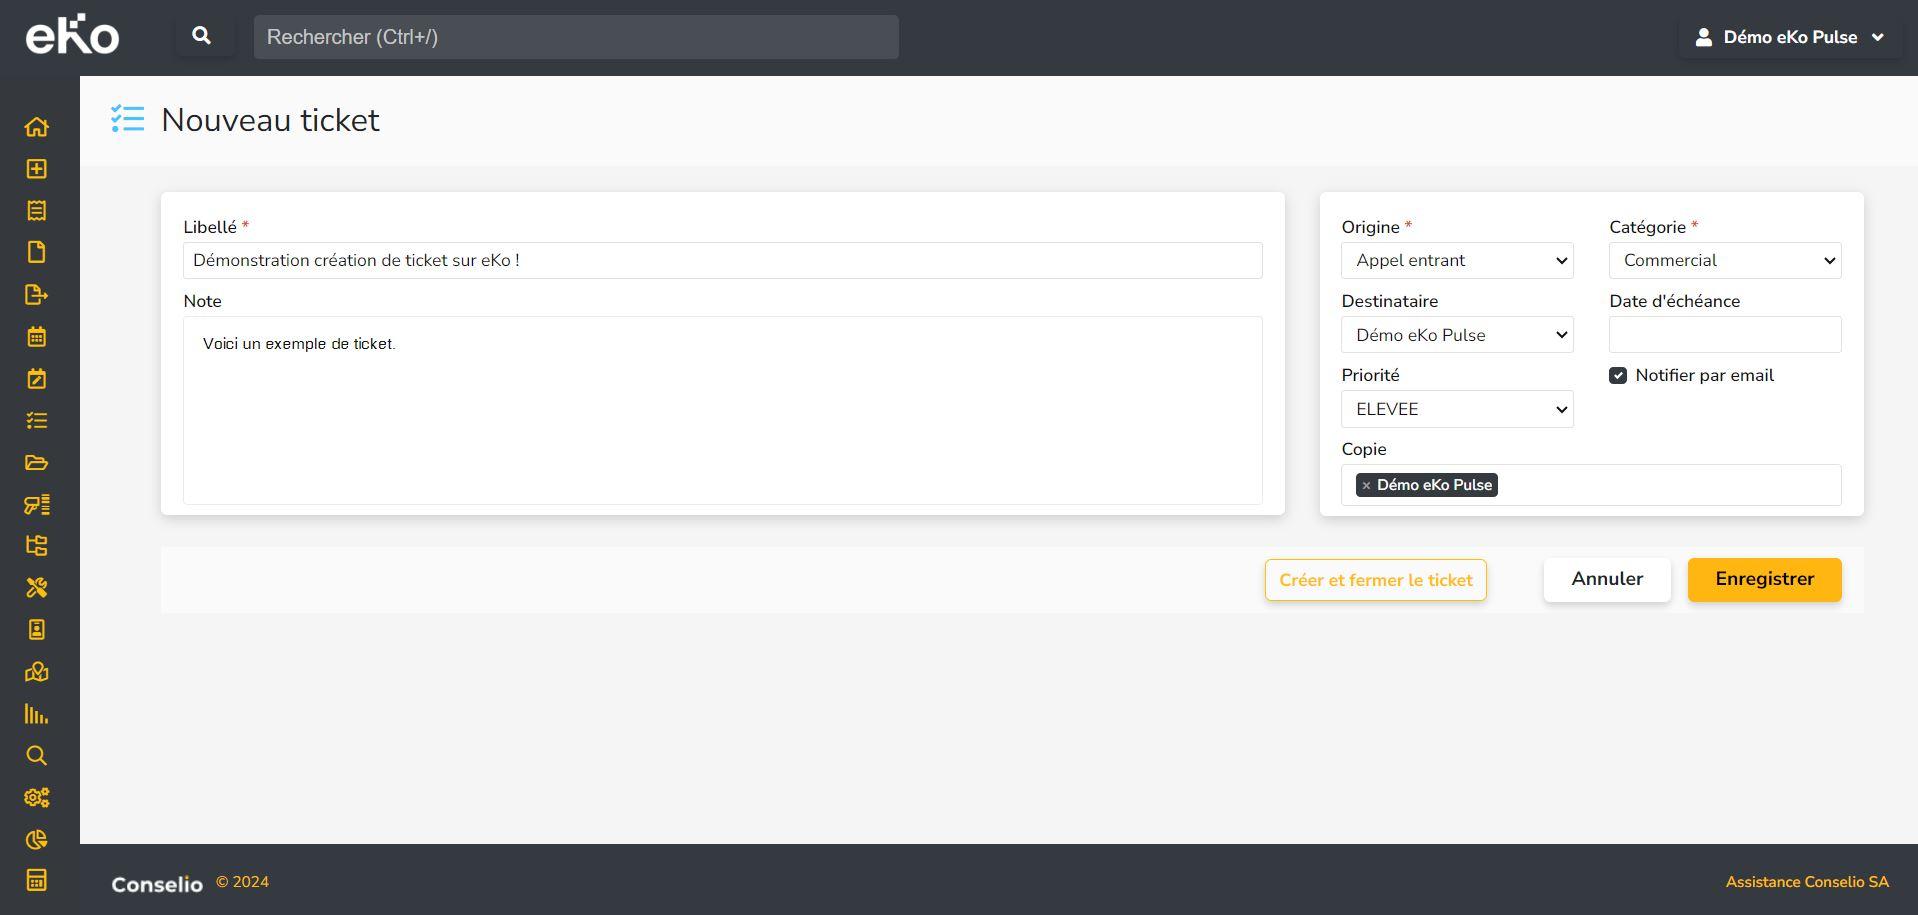Open the home icon in sidebar
The height and width of the screenshot is (915, 1918).
[x=37, y=127]
